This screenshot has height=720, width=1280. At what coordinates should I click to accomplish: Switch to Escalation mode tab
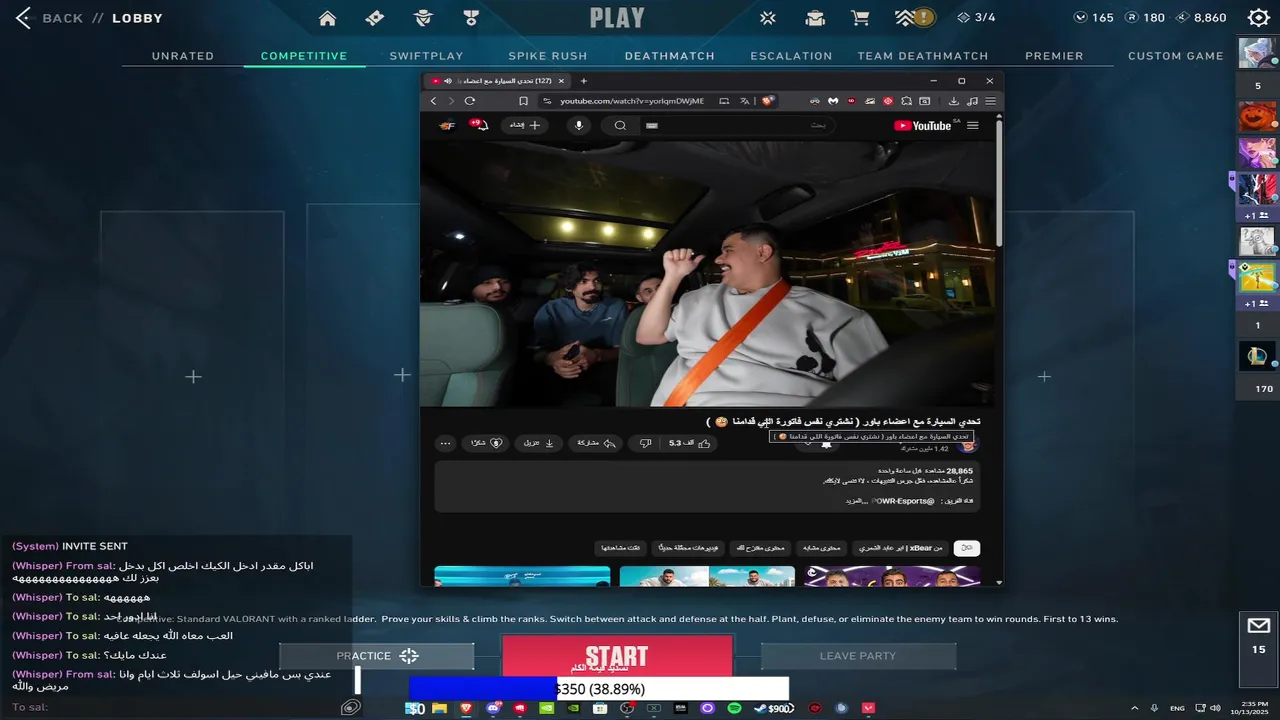[791, 56]
